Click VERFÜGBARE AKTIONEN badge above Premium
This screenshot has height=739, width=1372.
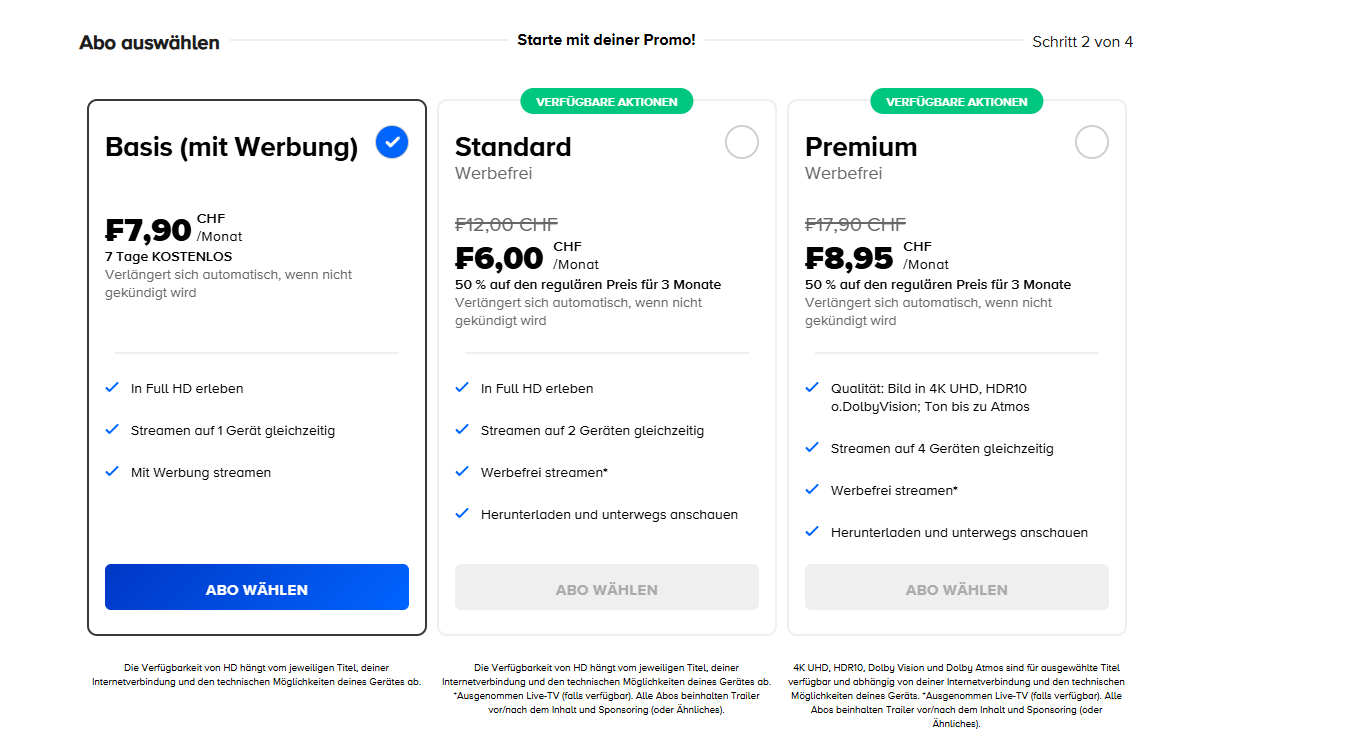click(x=956, y=101)
